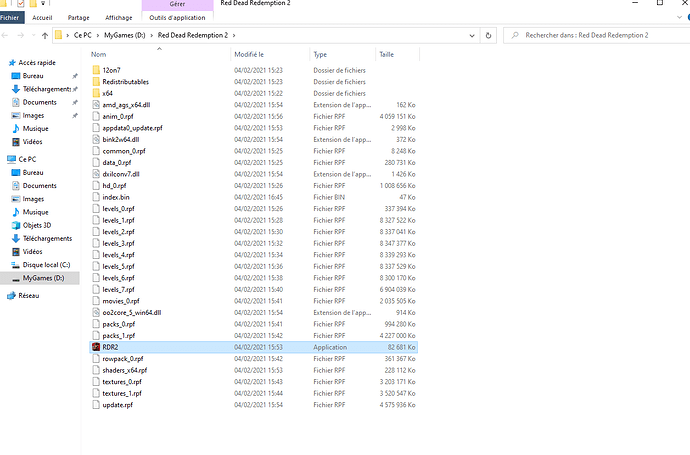The width and height of the screenshot is (690, 455).
Task: Click the search box for Red Dead Redemption 2
Action: tap(598, 35)
